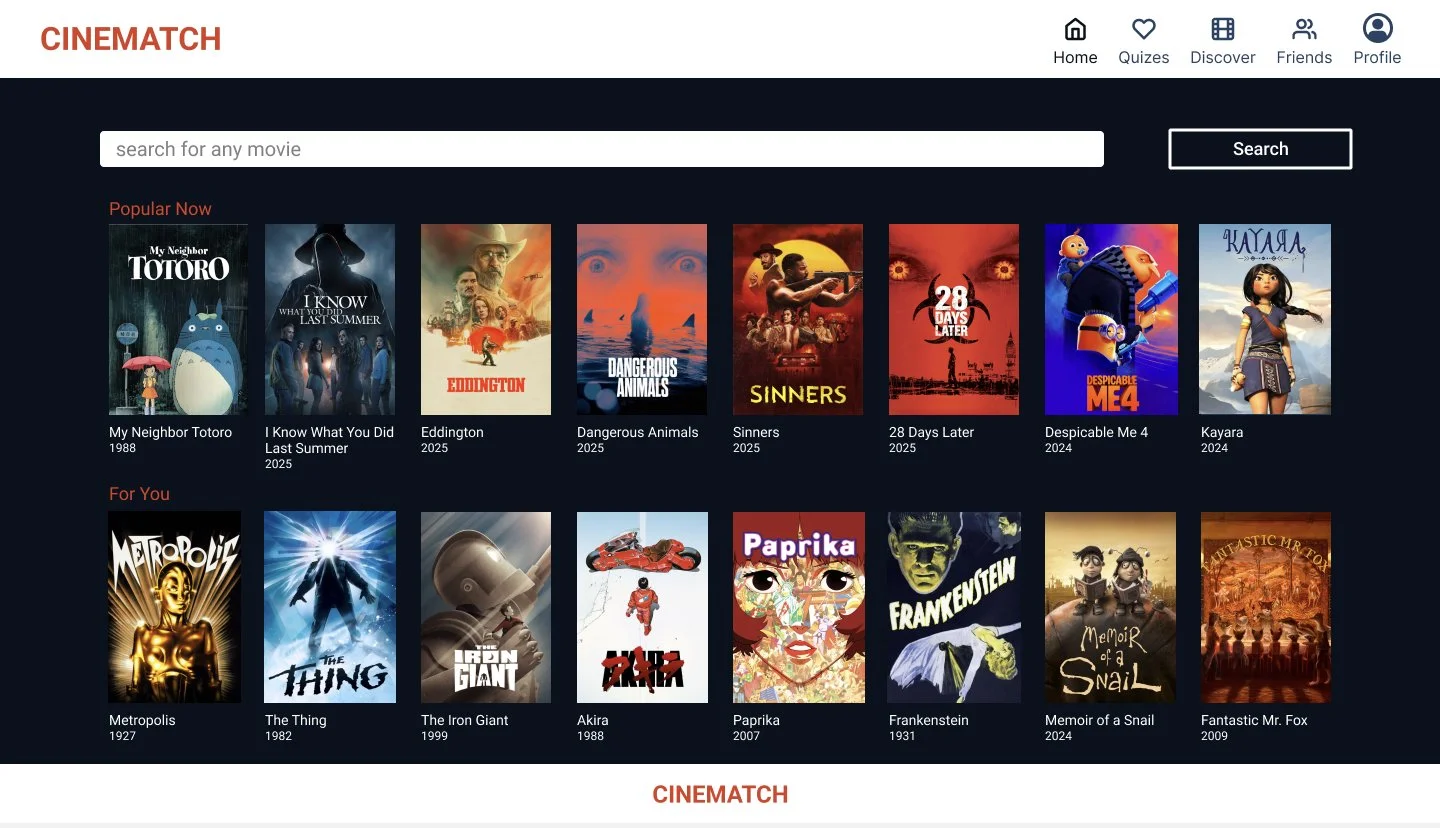Click the 'Despicable Me 4' title text
This screenshot has height=828, width=1440.
[1096, 432]
